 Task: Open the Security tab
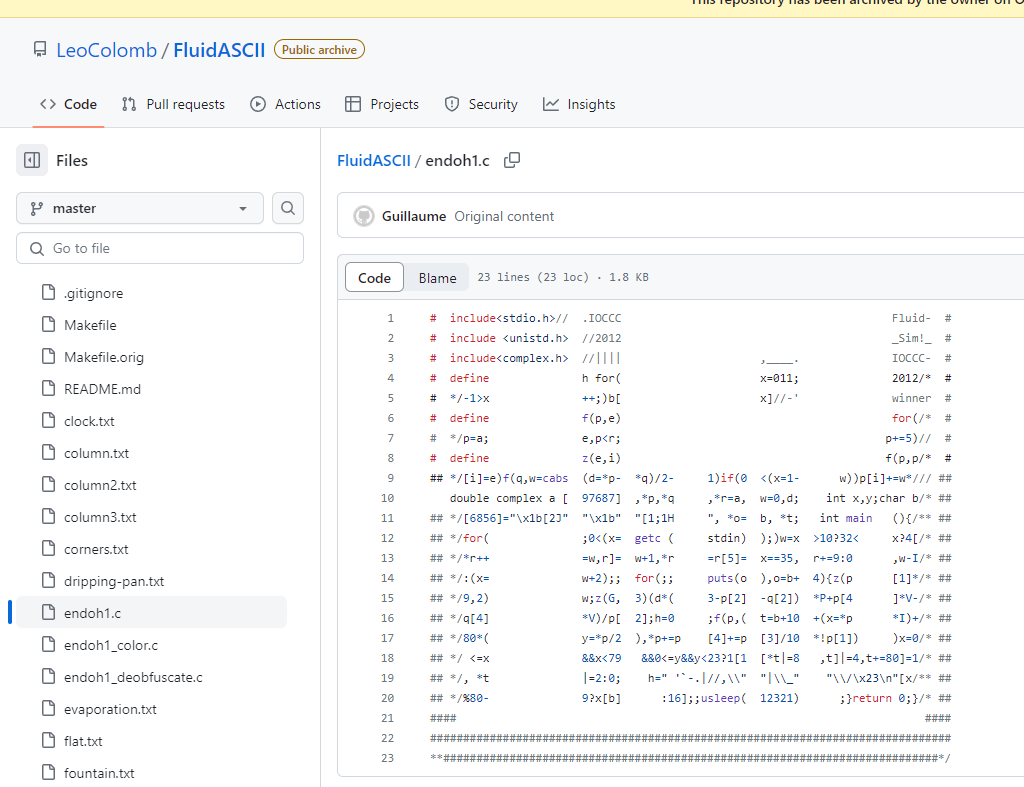click(x=481, y=104)
